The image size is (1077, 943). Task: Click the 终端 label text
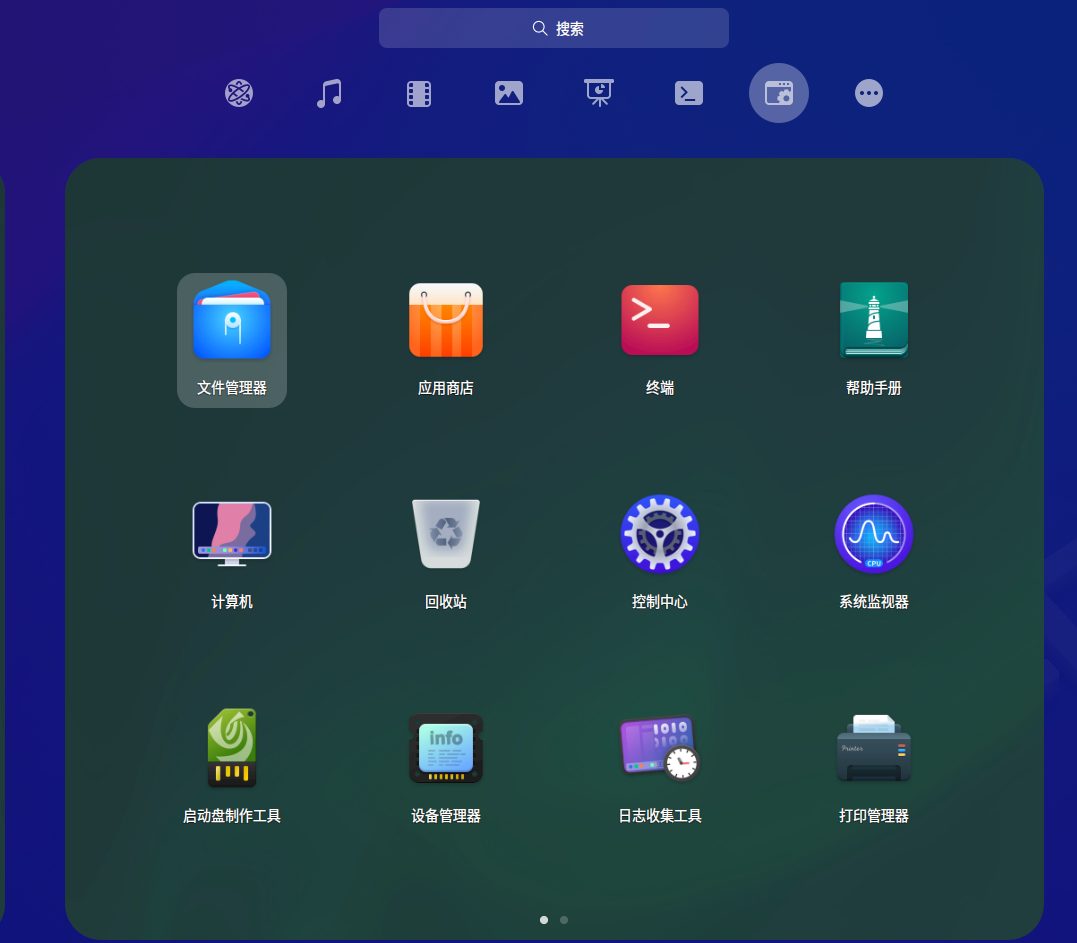tap(659, 388)
